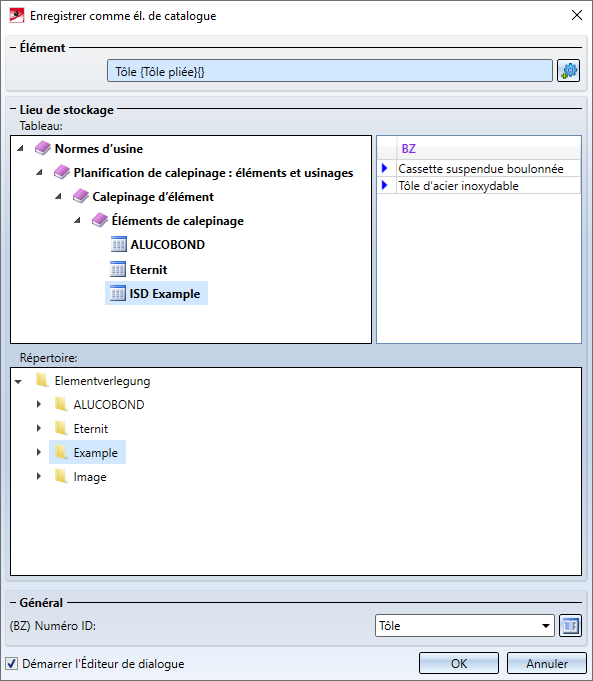Click the element settings gear icon
Image resolution: width=593 pixels, height=681 pixels.
569,71
